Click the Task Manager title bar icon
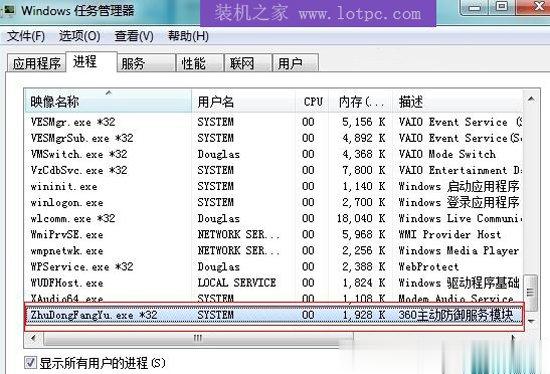The image size is (550, 374). (8, 10)
